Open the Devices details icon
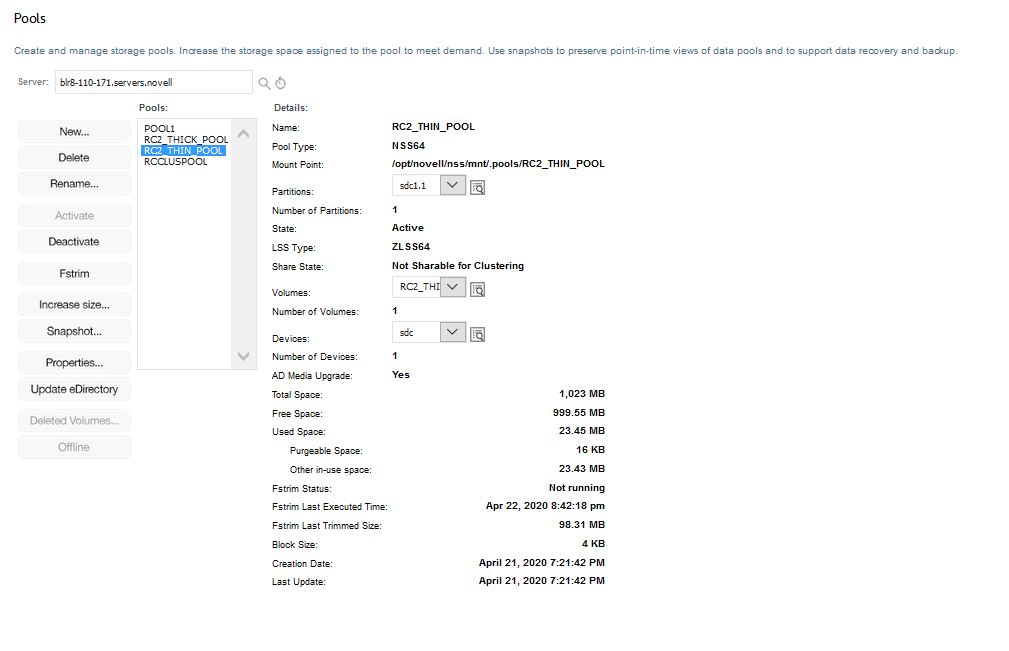Viewport: 1009px width, 651px height. pos(478,334)
